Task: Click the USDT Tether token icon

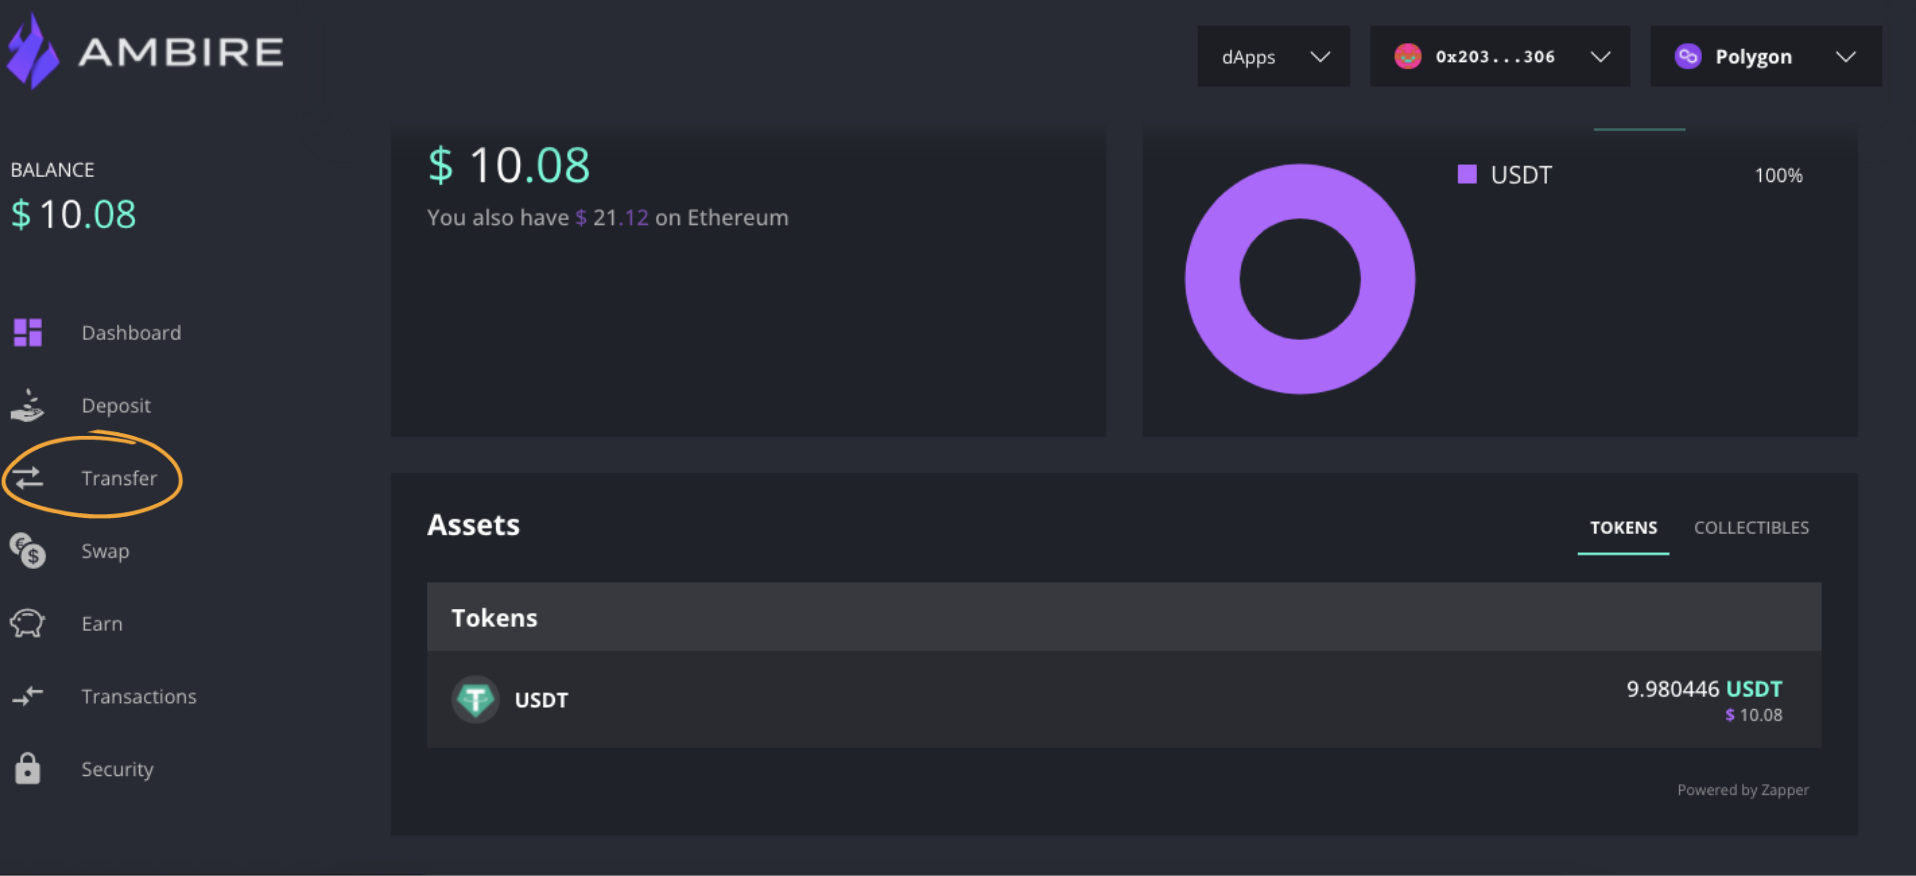Action: (476, 699)
